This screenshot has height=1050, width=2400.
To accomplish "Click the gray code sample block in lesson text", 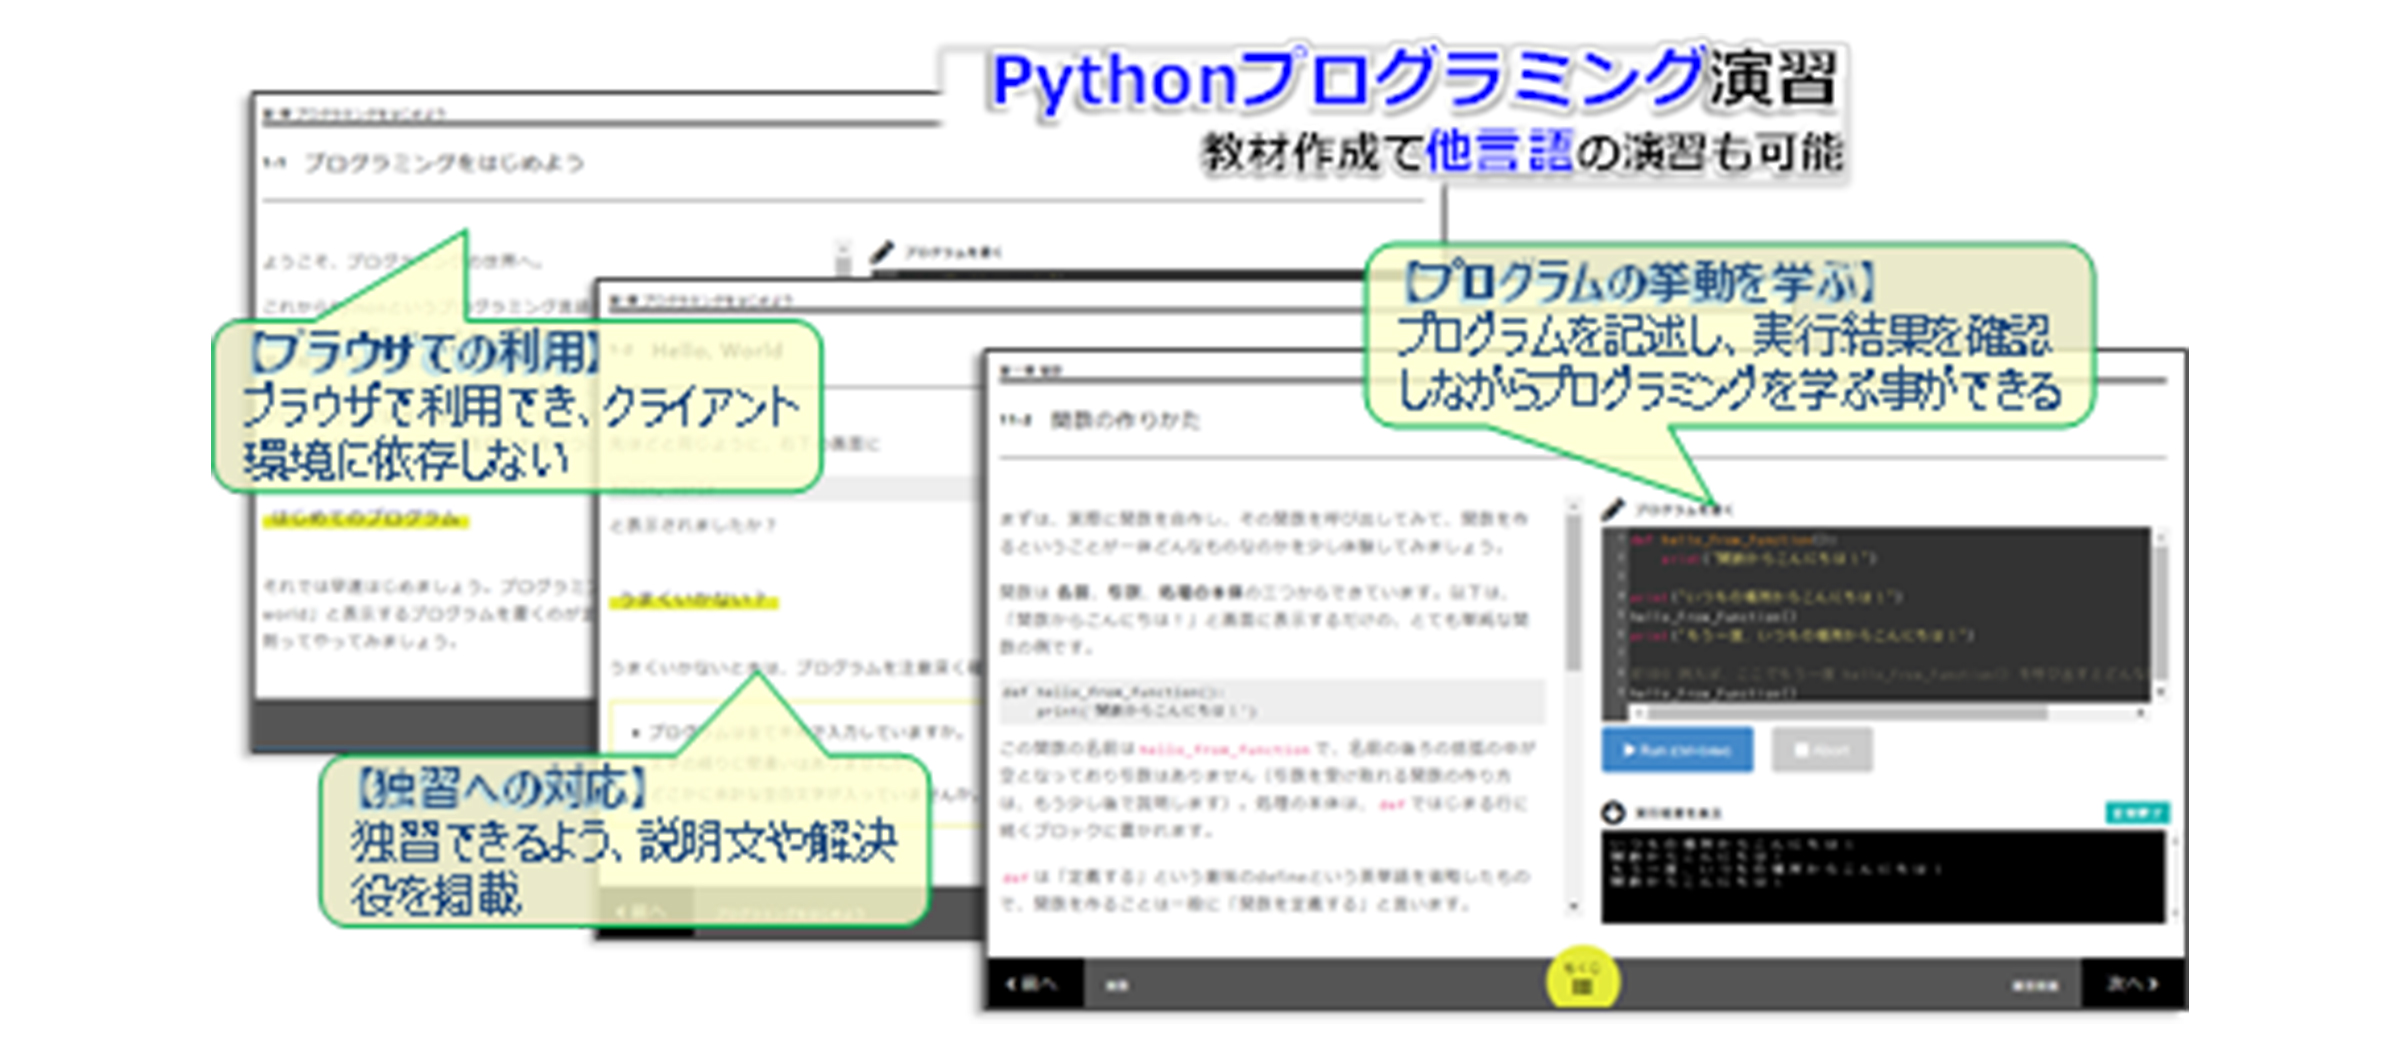I will pos(1270,701).
